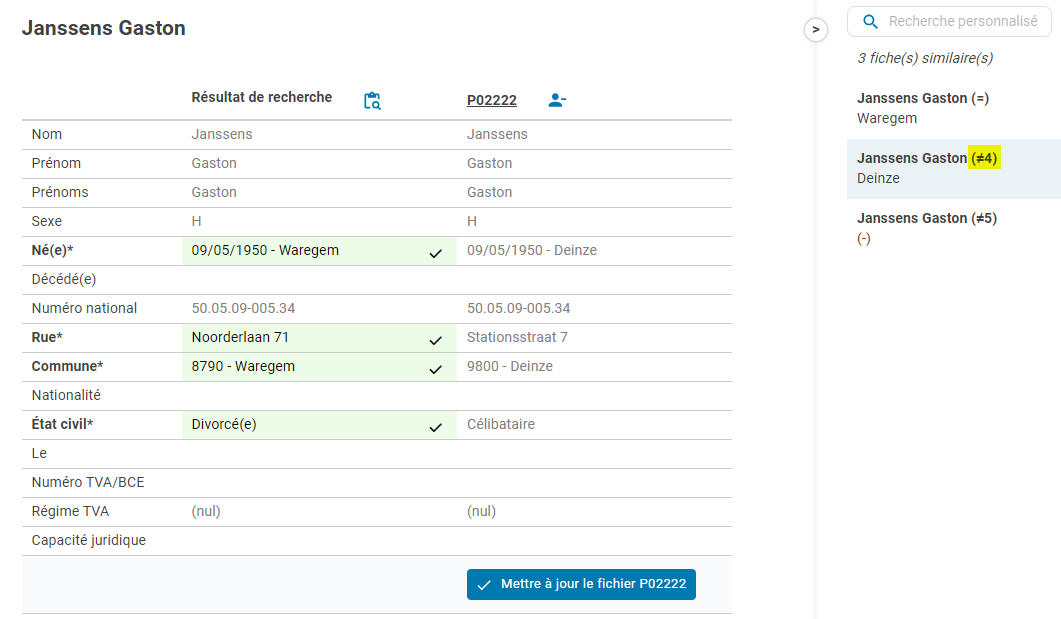Click the magnifier icon in the search box
Image resolution: width=1061 pixels, height=619 pixels.
click(870, 22)
